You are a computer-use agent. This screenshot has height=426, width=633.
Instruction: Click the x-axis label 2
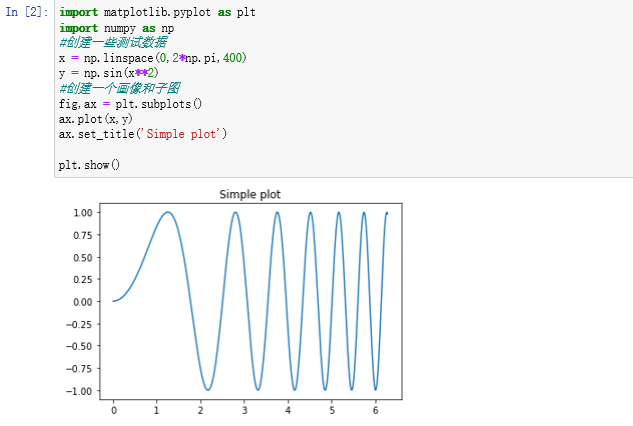[x=201, y=410]
